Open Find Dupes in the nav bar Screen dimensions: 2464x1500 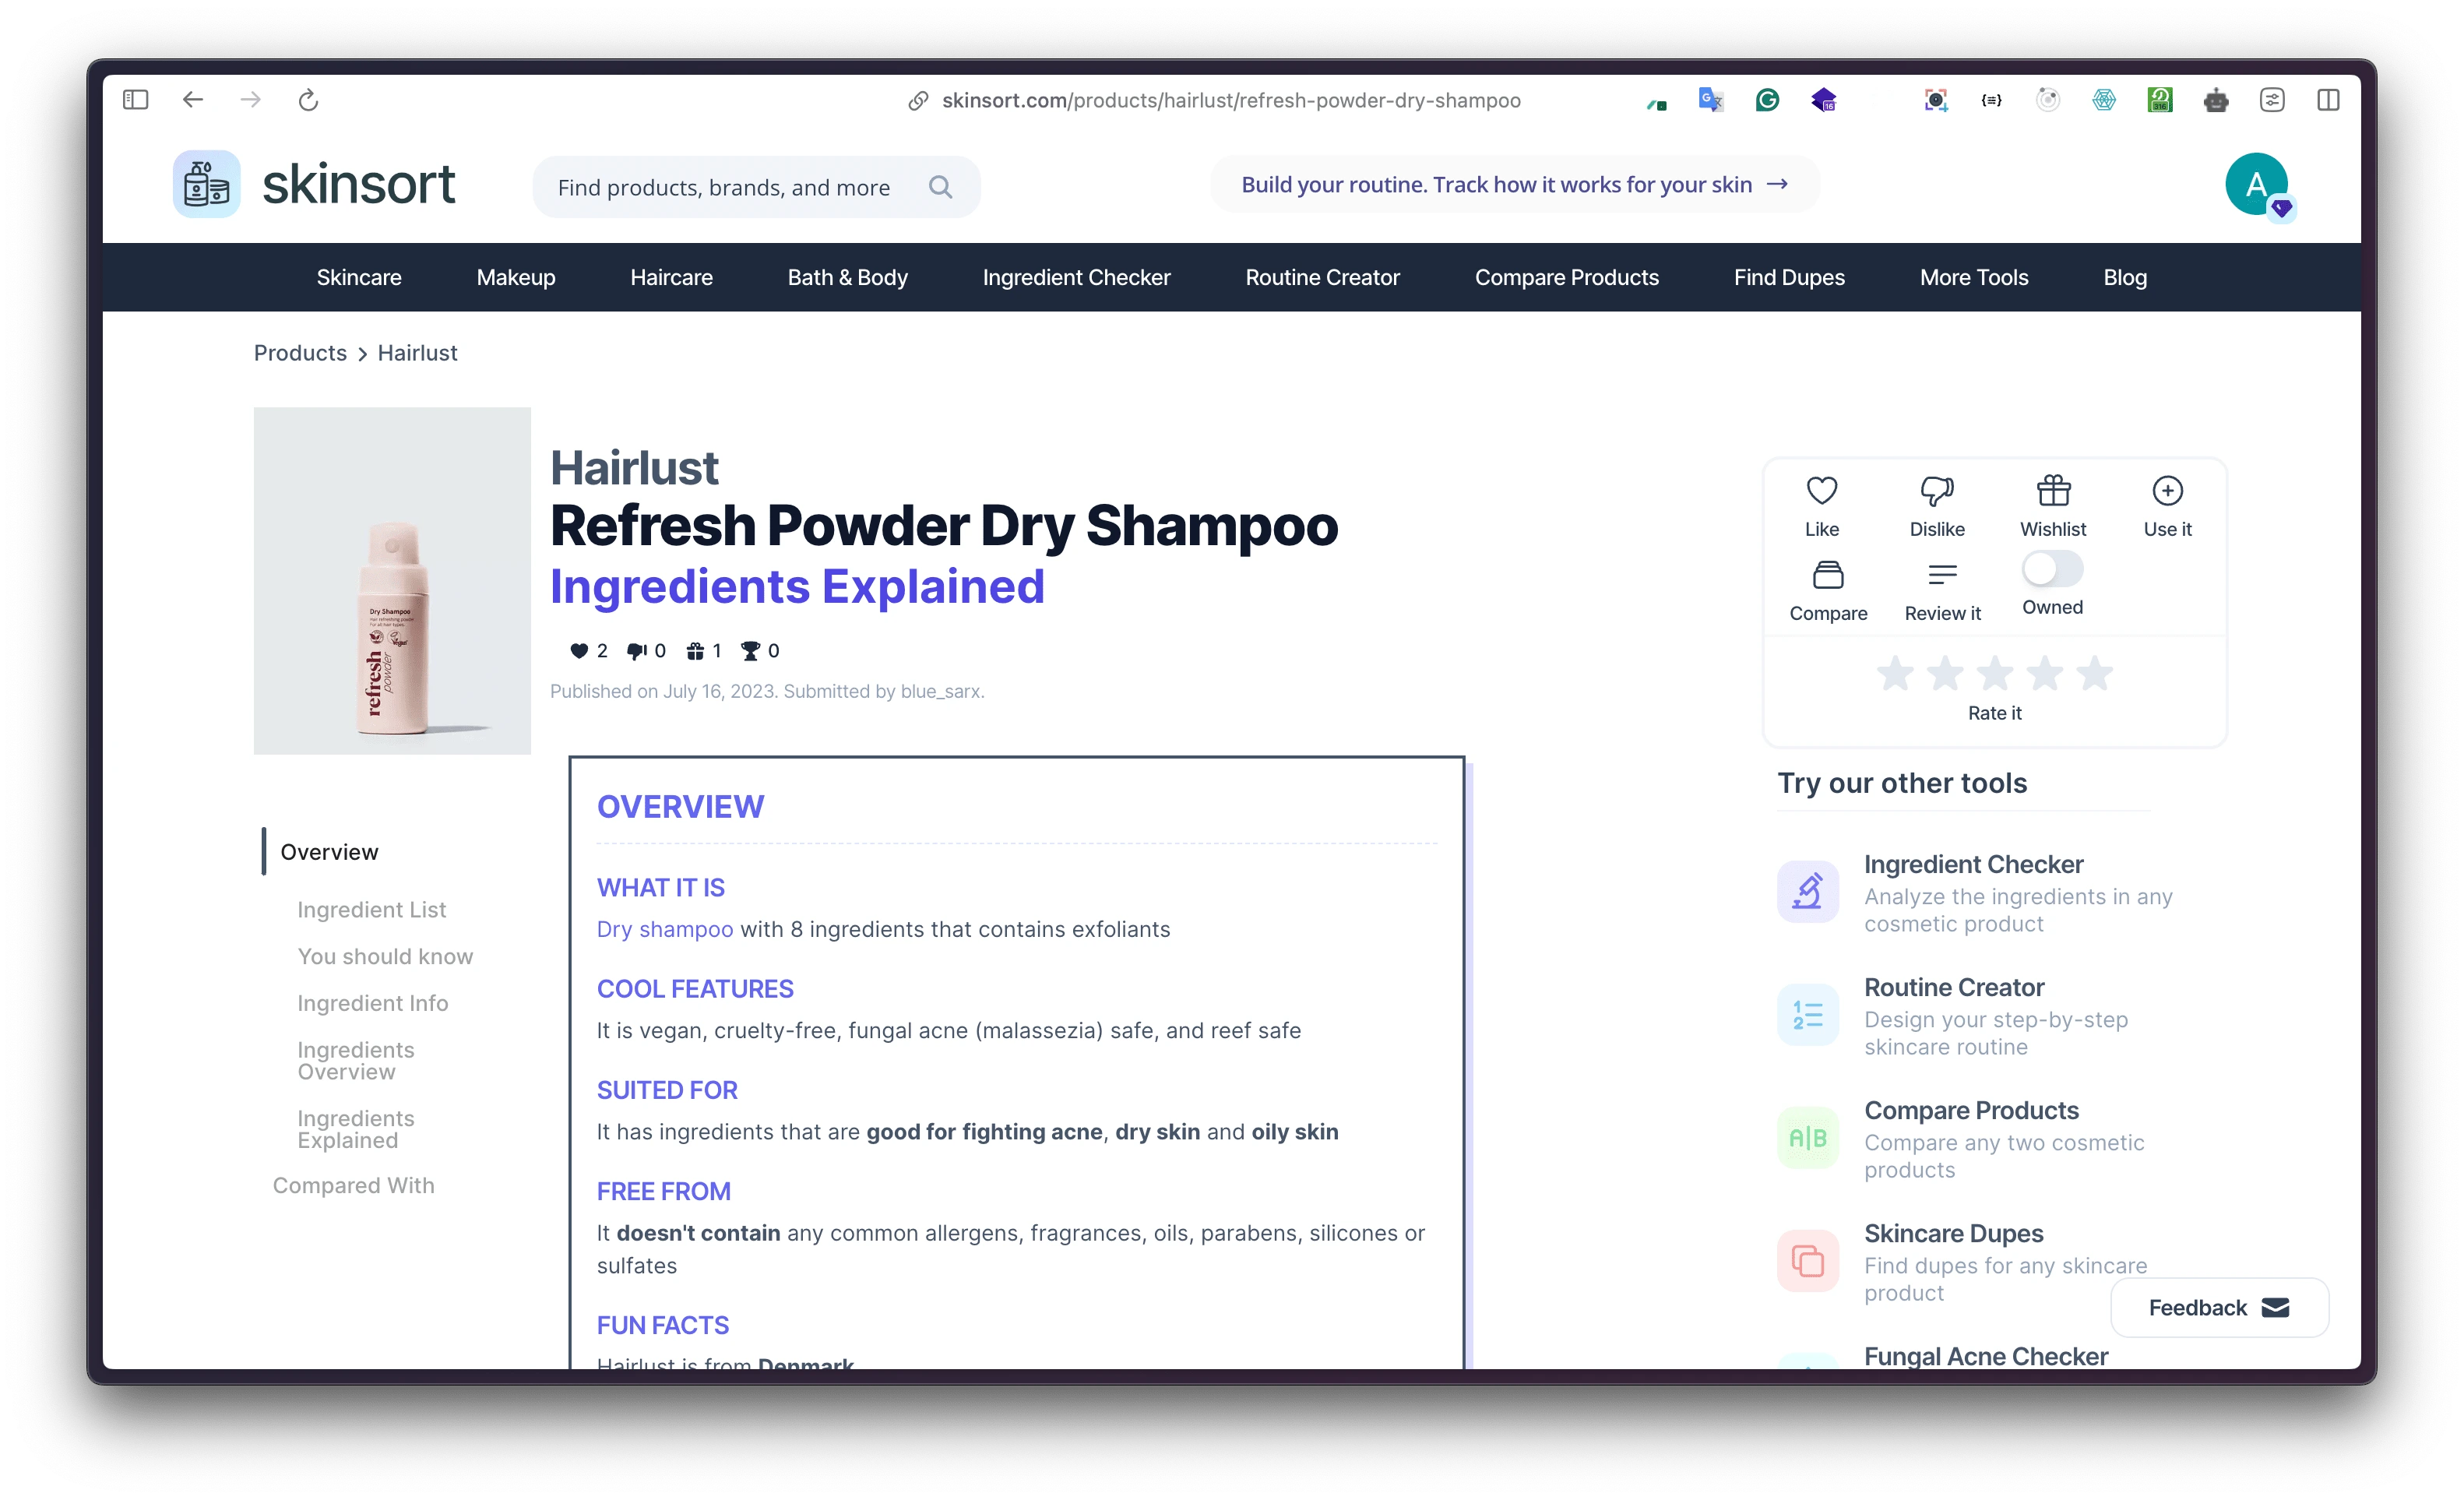pos(1789,277)
